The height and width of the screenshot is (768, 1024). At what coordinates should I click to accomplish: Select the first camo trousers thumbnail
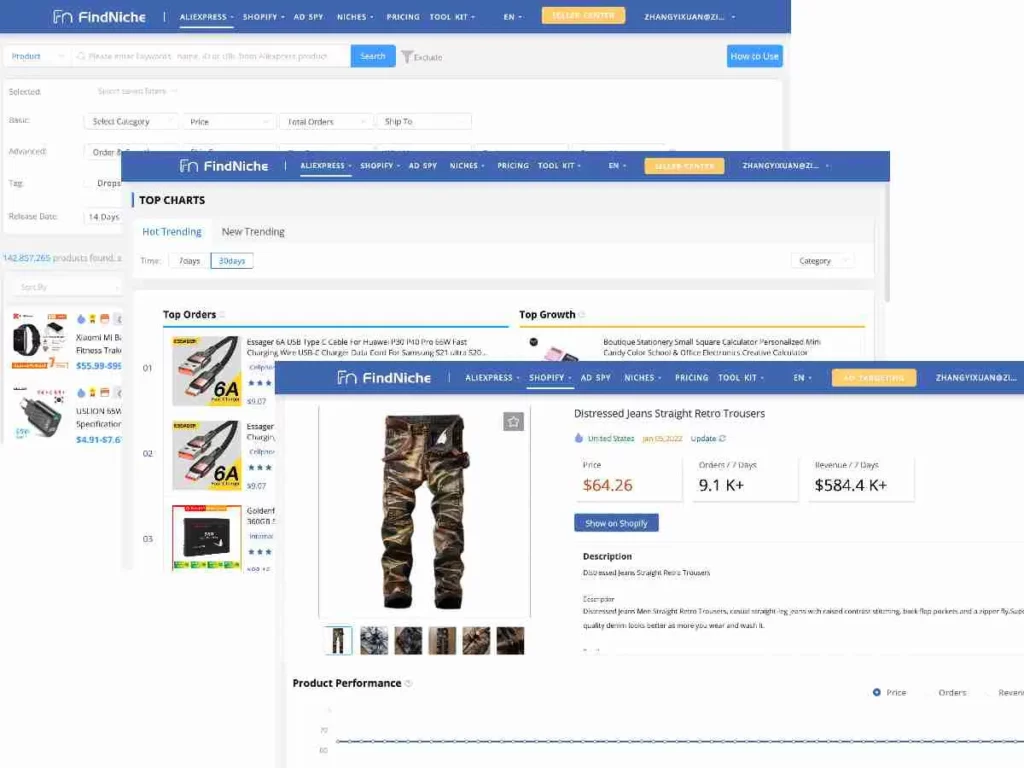(338, 640)
